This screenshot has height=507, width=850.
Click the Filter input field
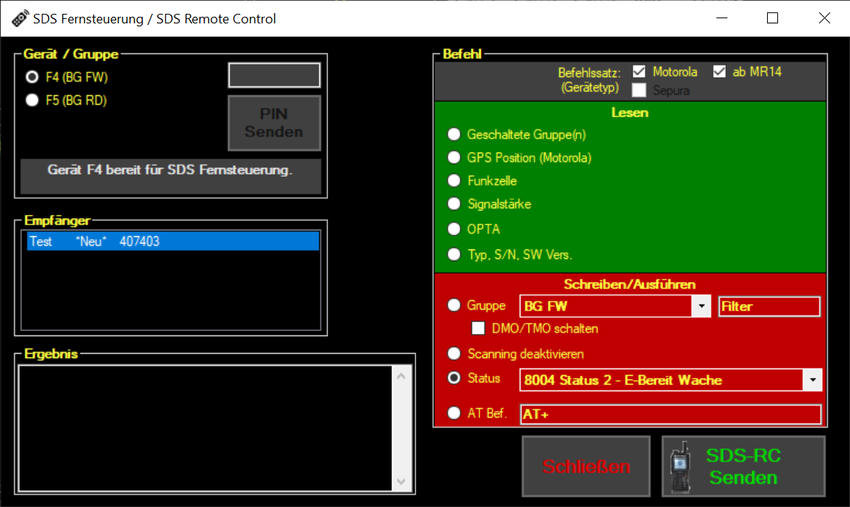click(768, 307)
